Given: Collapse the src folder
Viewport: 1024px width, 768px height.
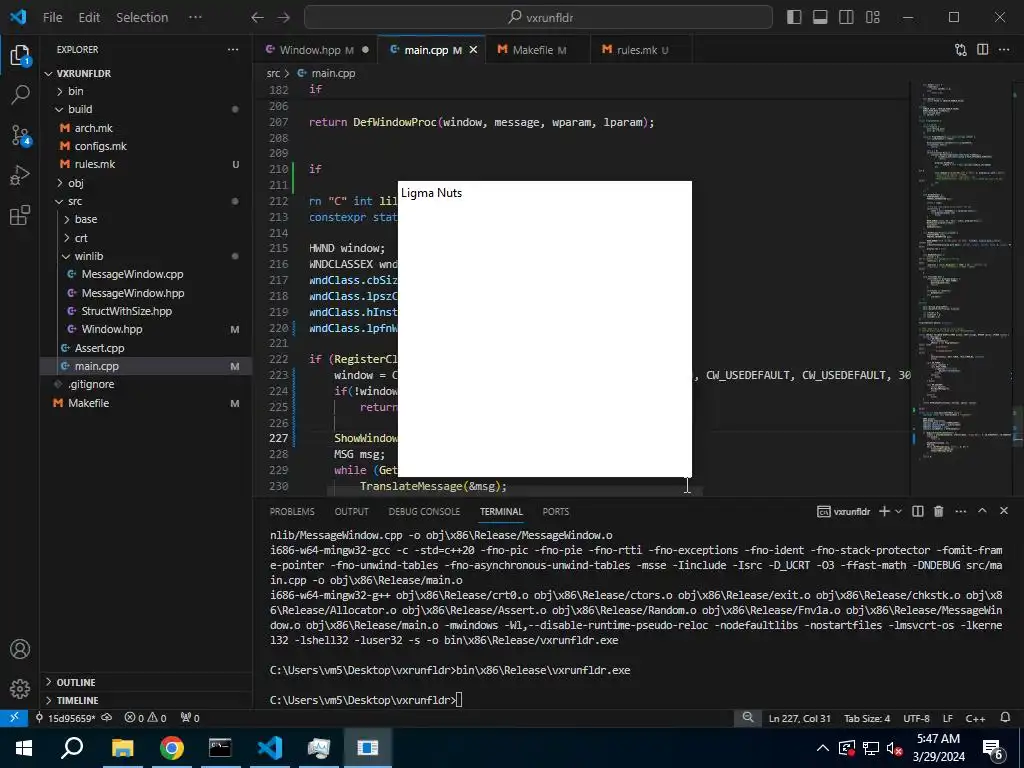Looking at the screenshot, I should click(x=75, y=201).
